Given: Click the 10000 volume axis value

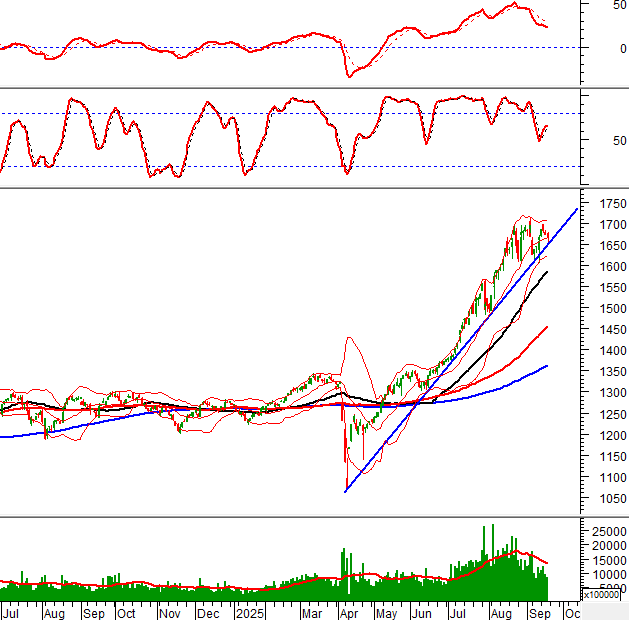Looking at the screenshot, I should [609, 575].
